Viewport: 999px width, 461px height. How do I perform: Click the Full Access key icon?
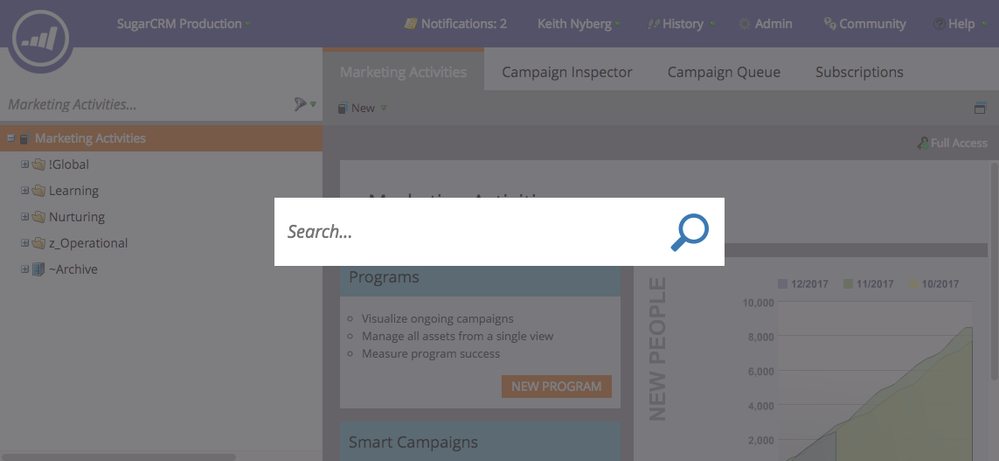tap(923, 143)
